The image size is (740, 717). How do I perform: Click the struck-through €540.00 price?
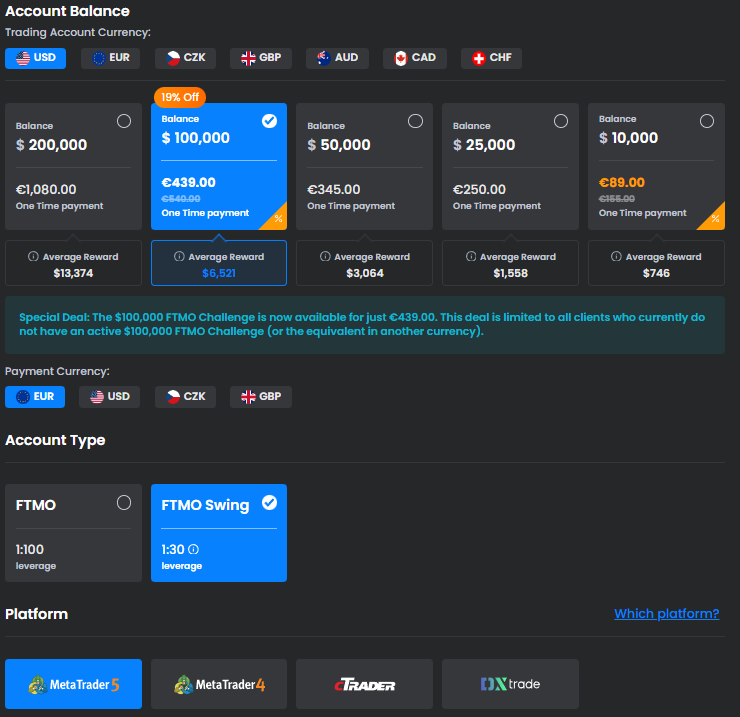pyautogui.click(x=181, y=199)
